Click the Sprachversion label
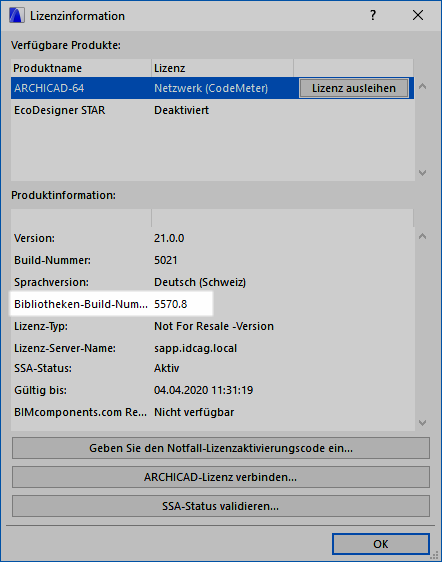Image resolution: width=442 pixels, height=562 pixels. pos(51,282)
